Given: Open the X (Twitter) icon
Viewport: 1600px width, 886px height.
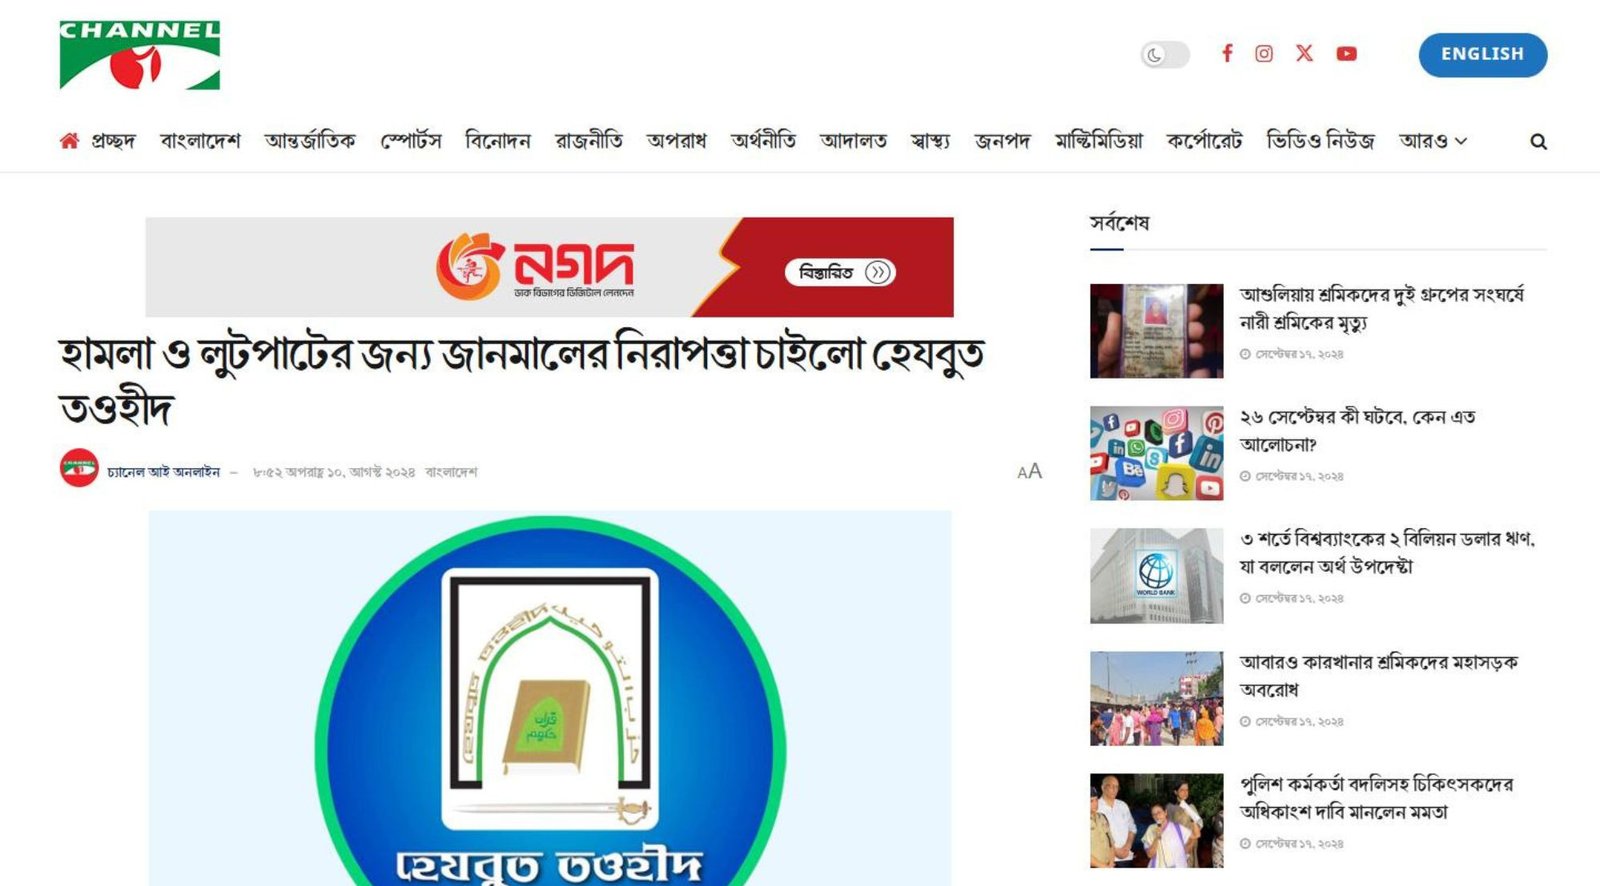Looking at the screenshot, I should [x=1304, y=53].
